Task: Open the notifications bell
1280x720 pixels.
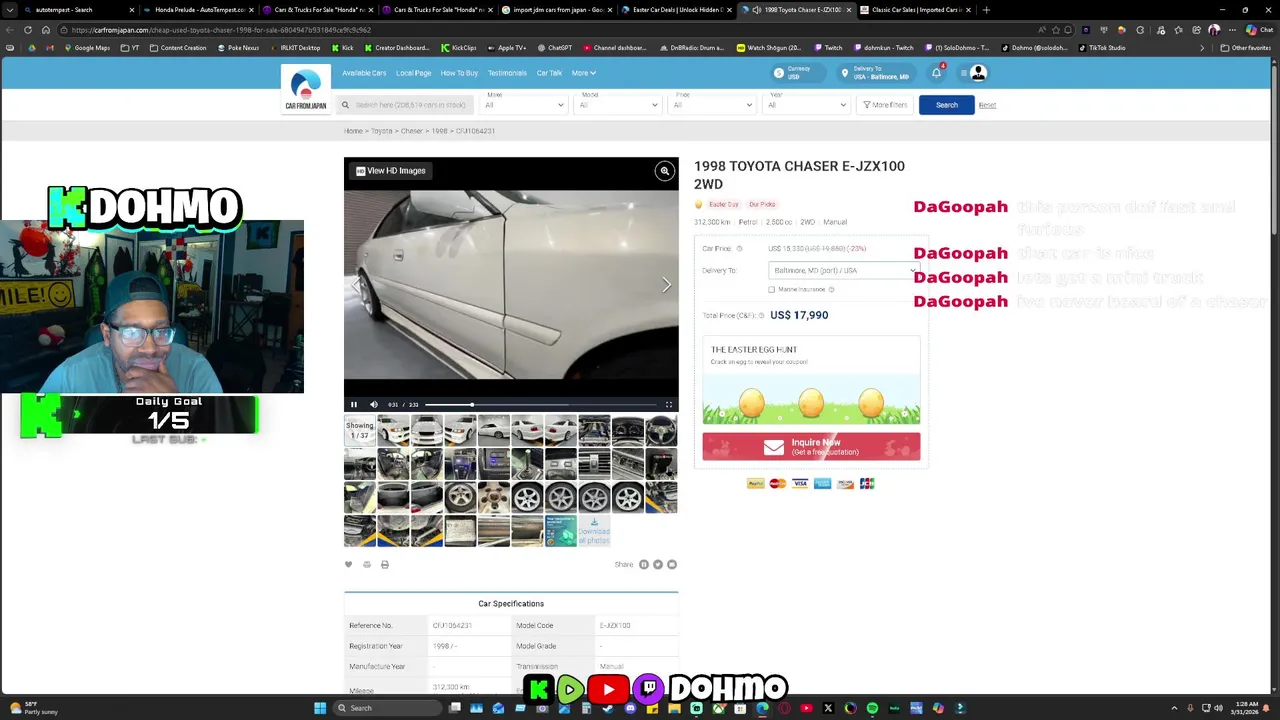Action: coord(936,73)
